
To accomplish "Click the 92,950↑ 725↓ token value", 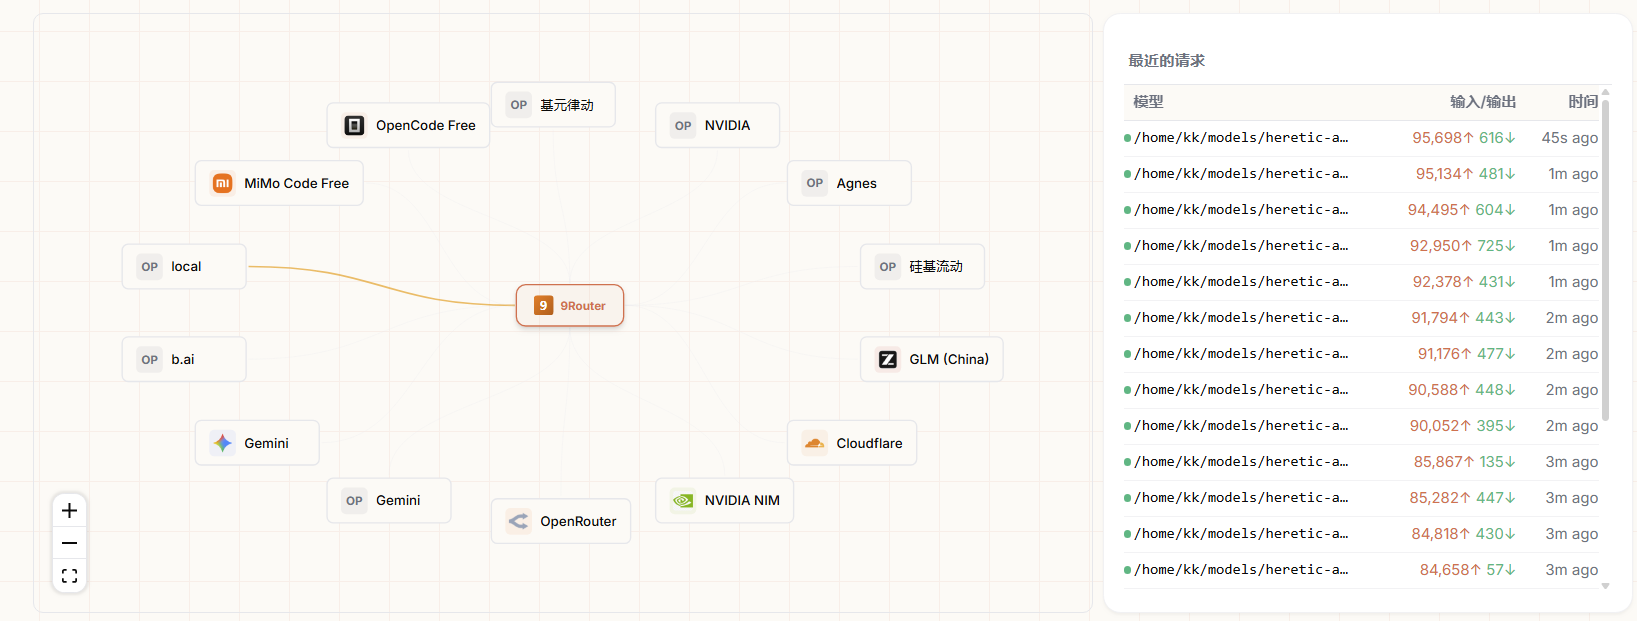I will coord(1463,246).
